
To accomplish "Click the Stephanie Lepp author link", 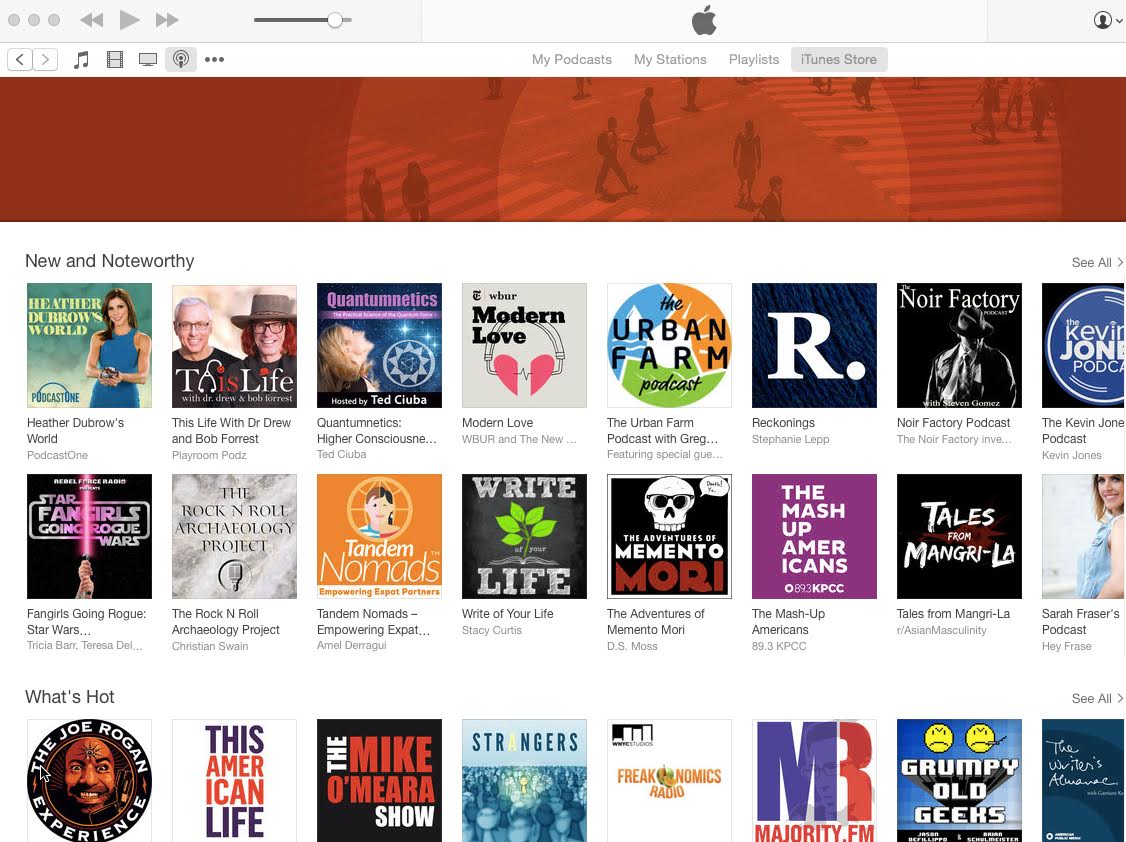I will (x=791, y=439).
